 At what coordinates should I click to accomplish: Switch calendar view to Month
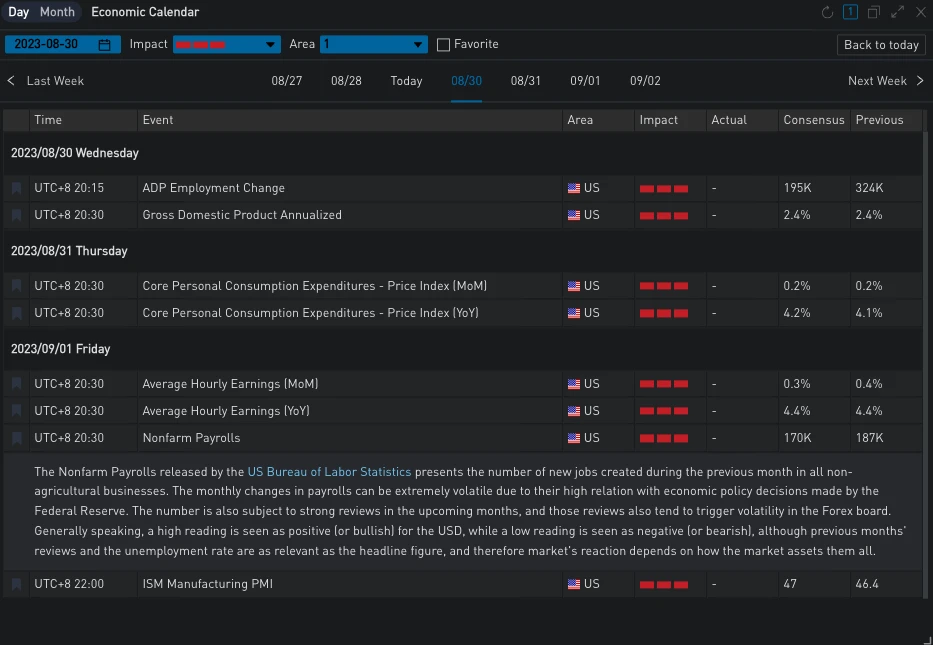57,12
